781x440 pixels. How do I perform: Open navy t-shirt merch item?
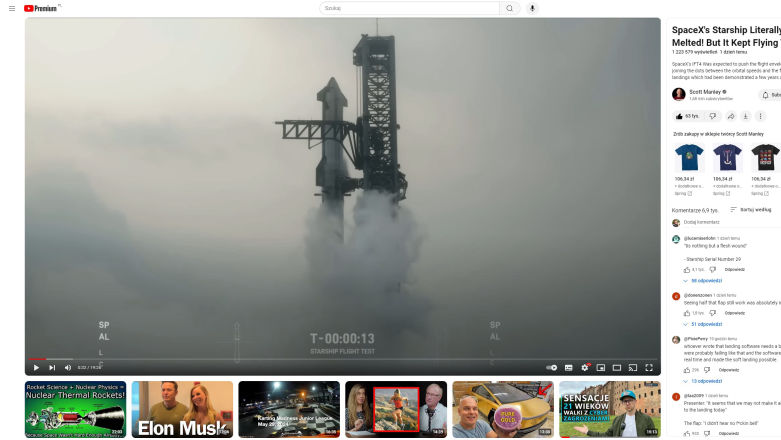tap(727, 157)
